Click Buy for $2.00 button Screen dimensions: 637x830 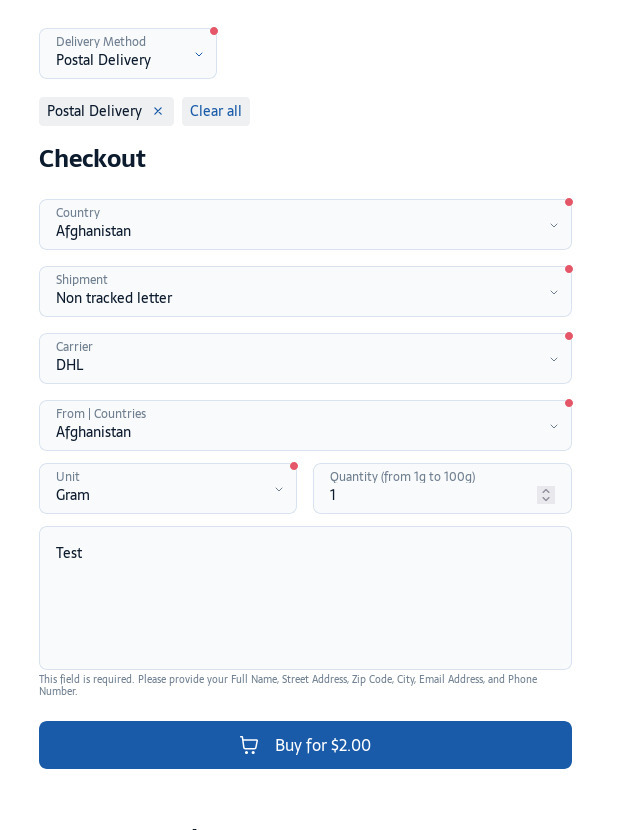click(x=306, y=745)
